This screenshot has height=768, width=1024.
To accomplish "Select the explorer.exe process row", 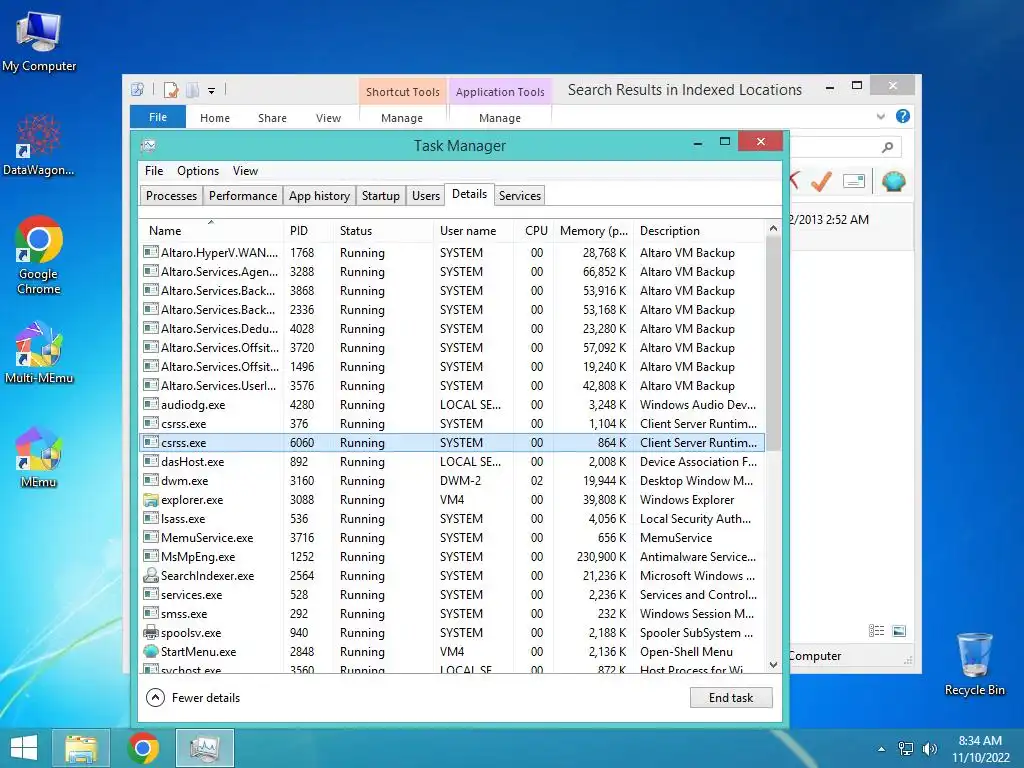I will click(x=452, y=500).
